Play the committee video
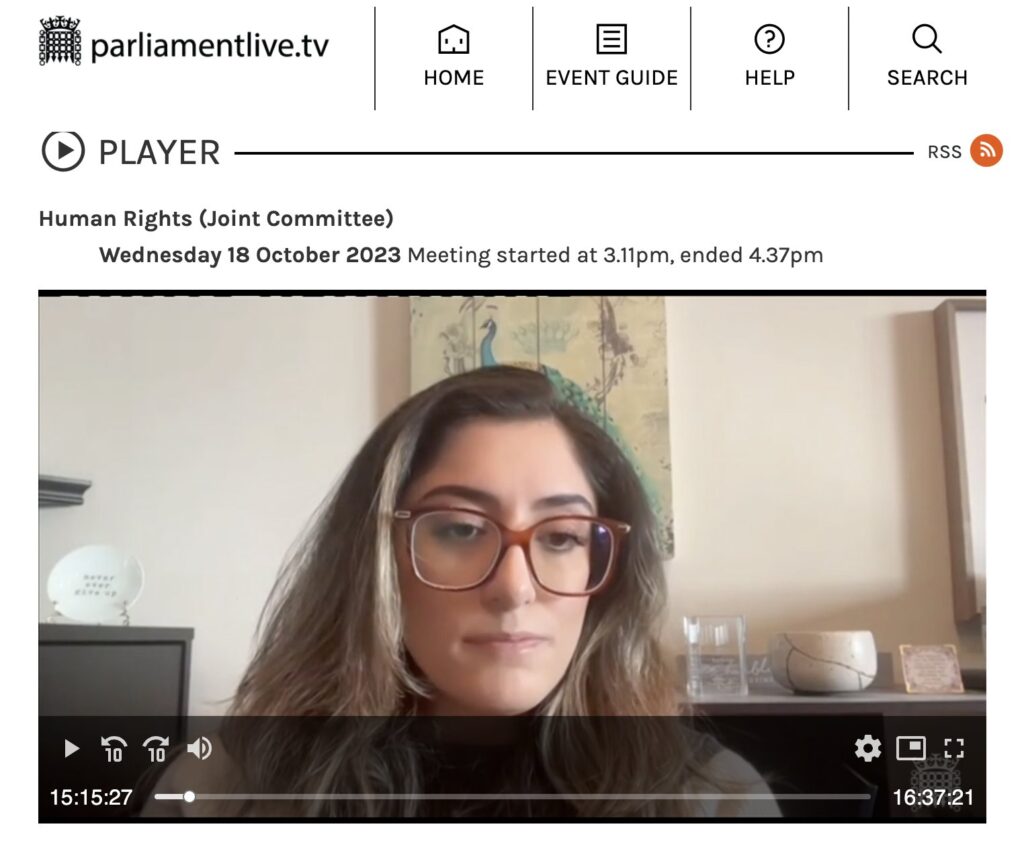1024x843 pixels. click(71, 748)
